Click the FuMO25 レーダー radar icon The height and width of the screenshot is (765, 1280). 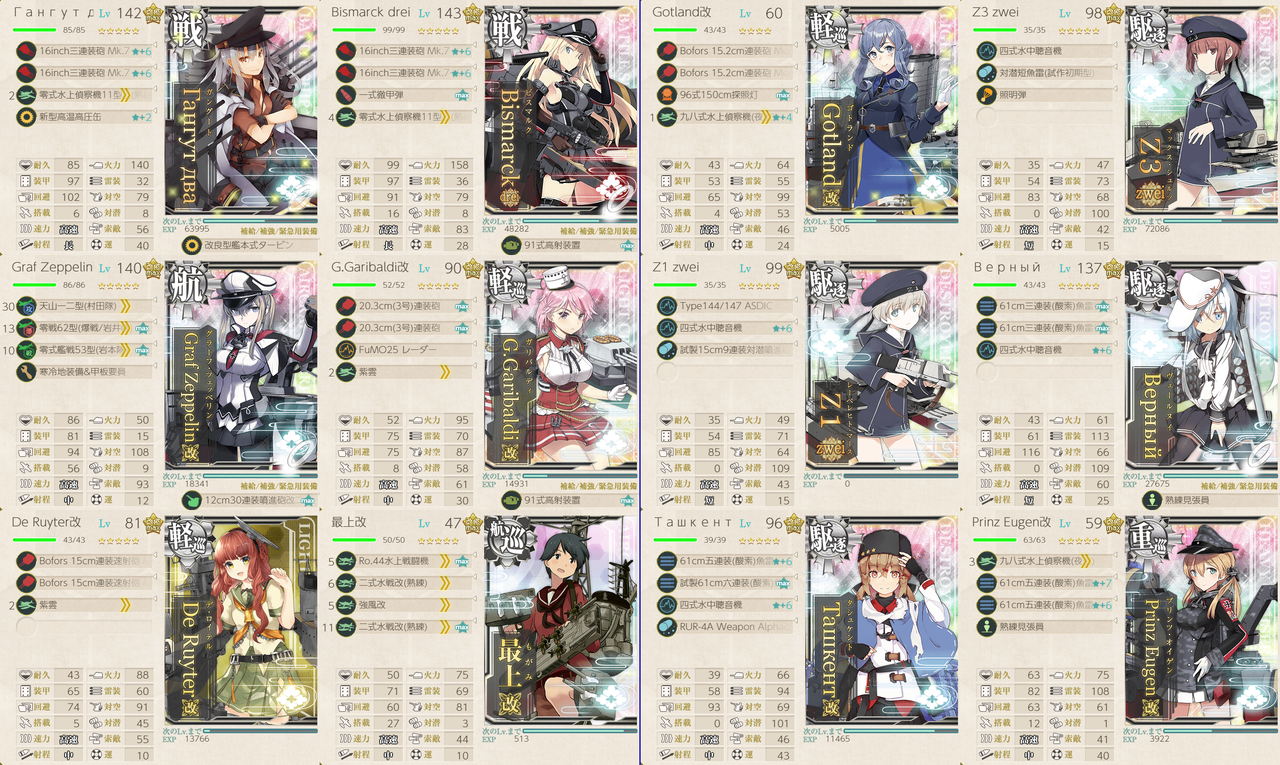tap(346, 350)
